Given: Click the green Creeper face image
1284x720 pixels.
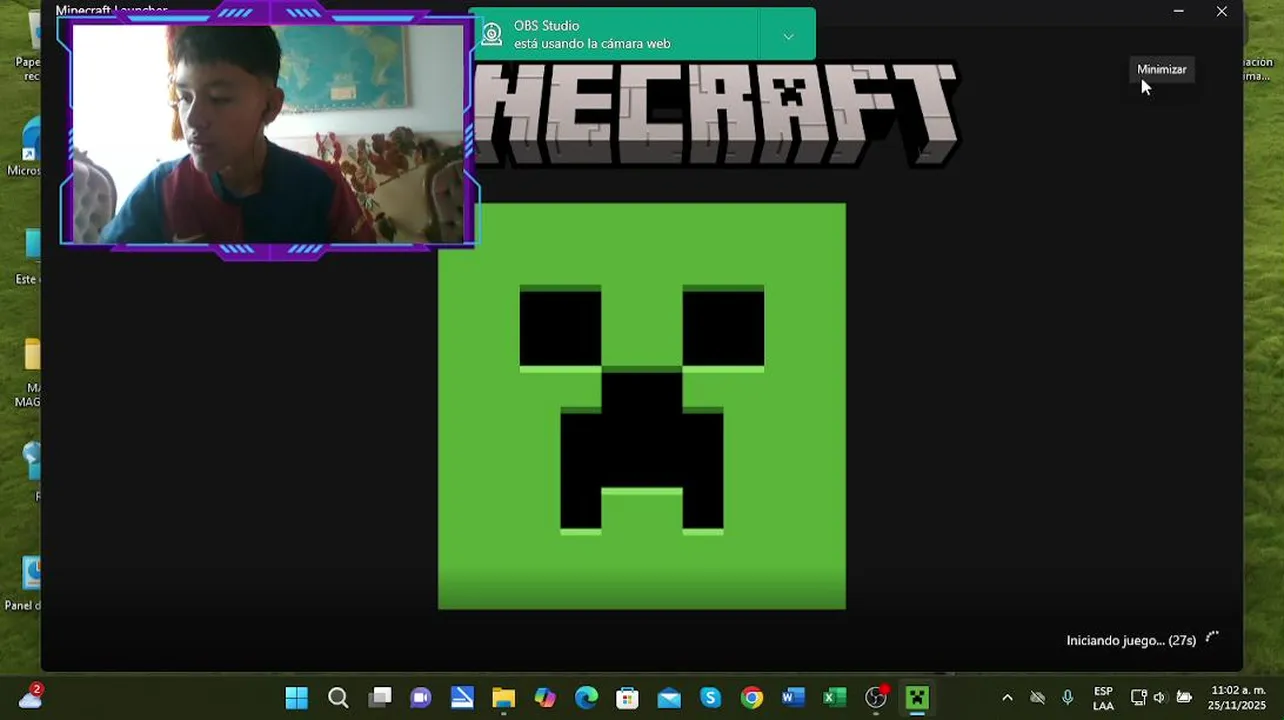Looking at the screenshot, I should [642, 406].
